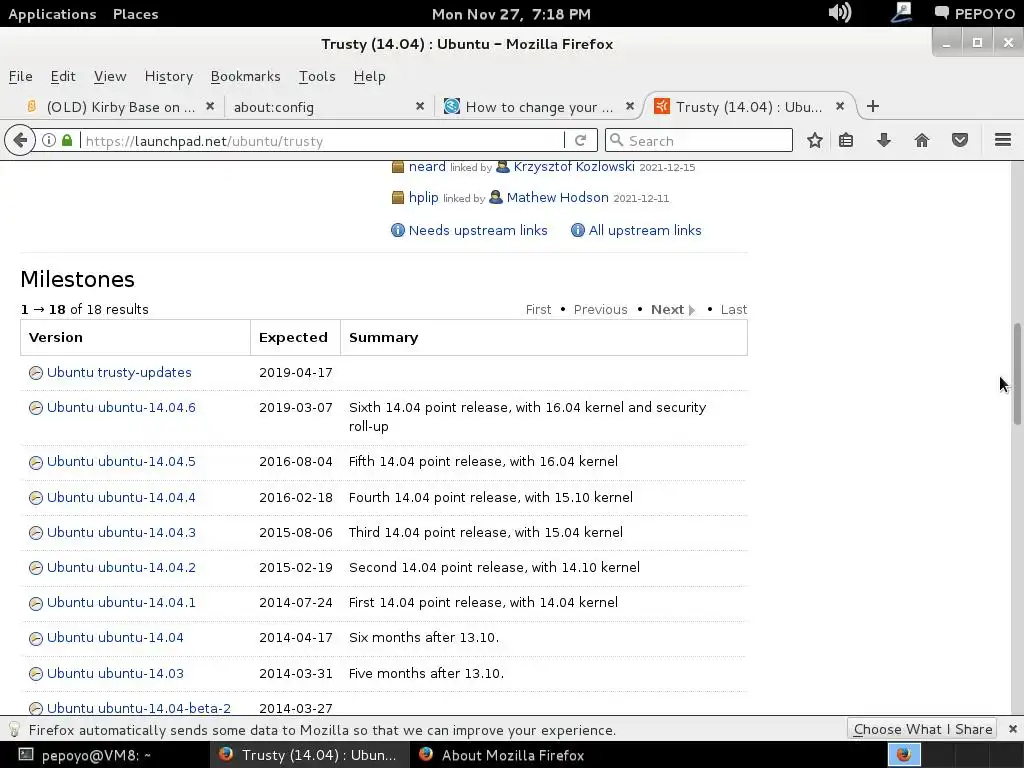Image resolution: width=1024 pixels, height=768 pixels.
Task: Open the Ubuntu ubuntu-14.04 milestone link
Action: pos(115,637)
